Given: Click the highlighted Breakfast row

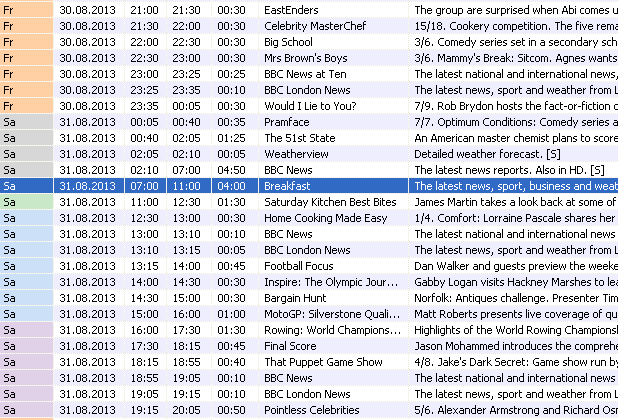Looking at the screenshot, I should pos(287,186).
